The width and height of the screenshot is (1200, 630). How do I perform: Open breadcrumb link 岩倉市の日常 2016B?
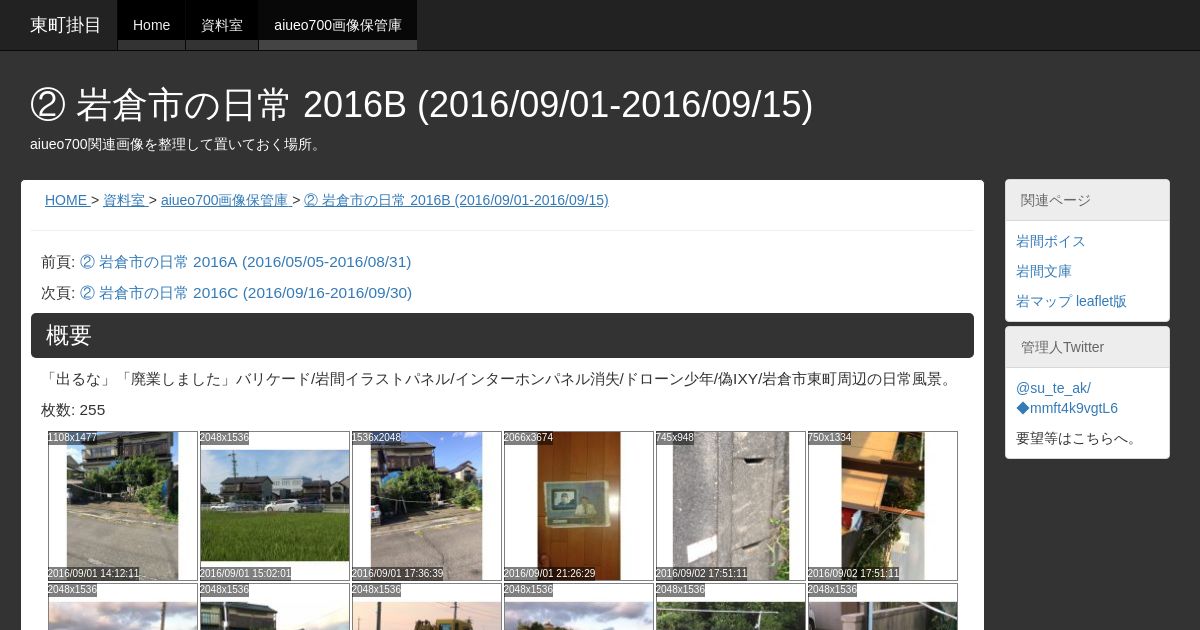[x=456, y=200]
